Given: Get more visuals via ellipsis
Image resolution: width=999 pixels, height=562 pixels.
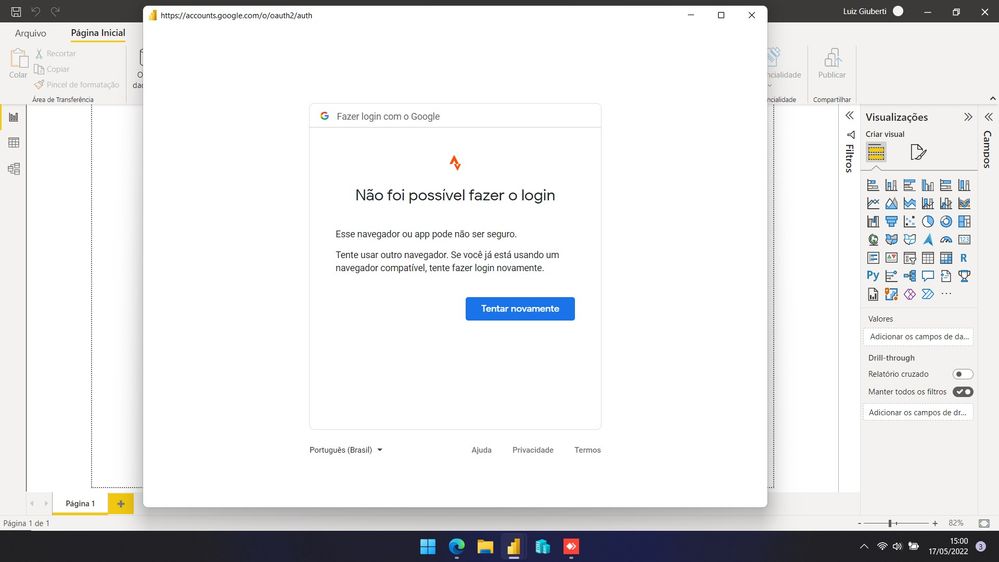Looking at the screenshot, I should coord(946,294).
